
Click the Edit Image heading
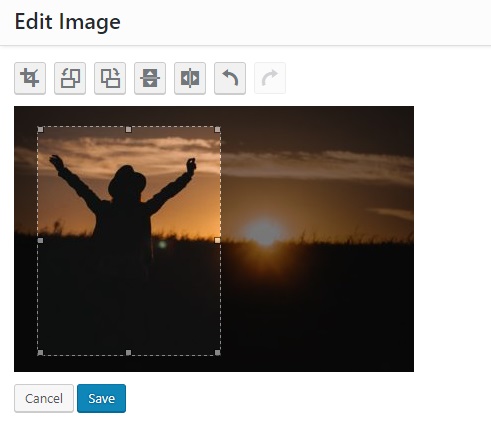(68, 22)
